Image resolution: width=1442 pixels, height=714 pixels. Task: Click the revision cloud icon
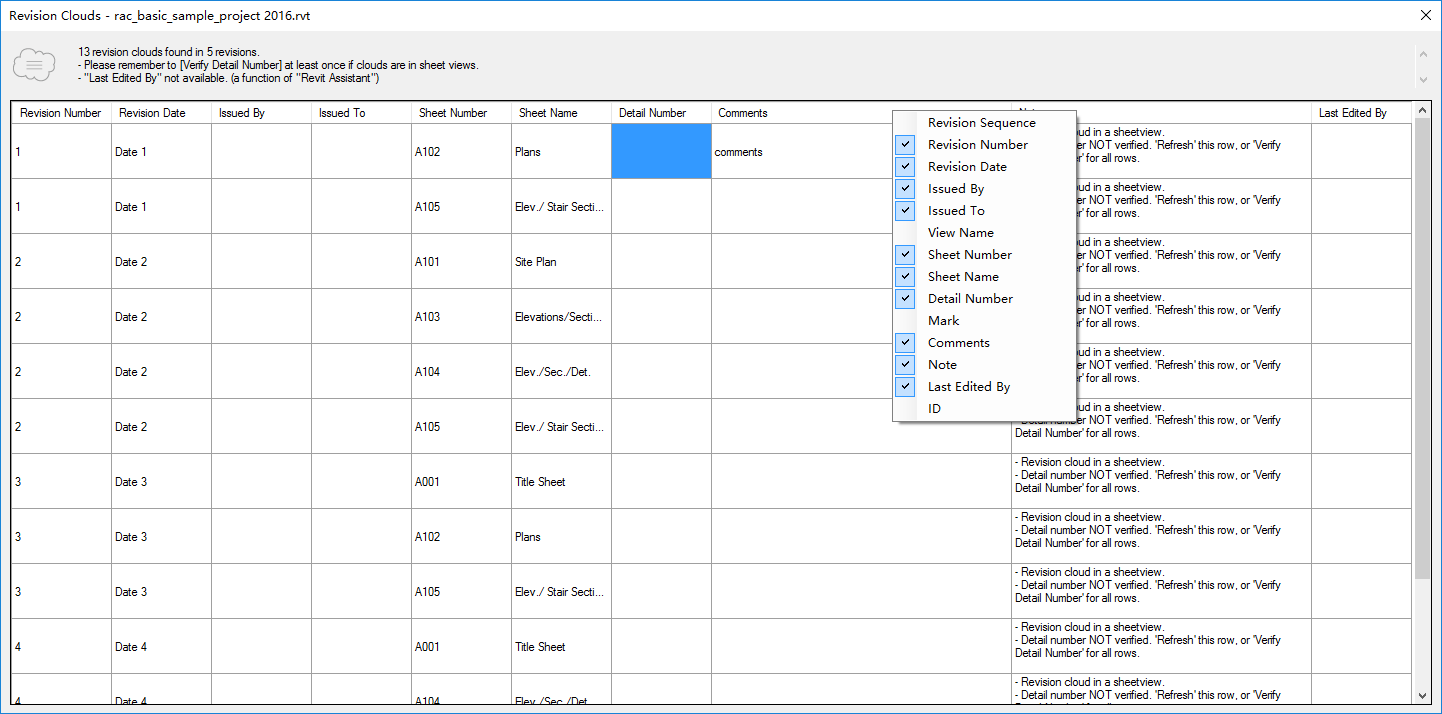tap(34, 64)
